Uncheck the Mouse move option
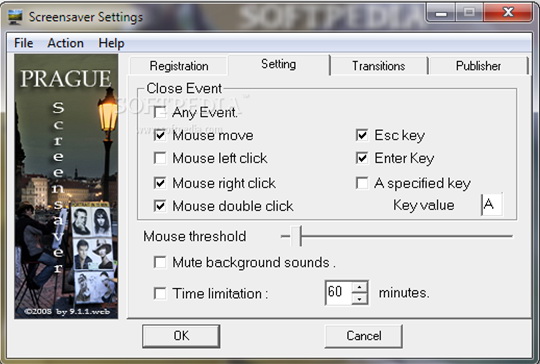540x364 pixels. 160,135
